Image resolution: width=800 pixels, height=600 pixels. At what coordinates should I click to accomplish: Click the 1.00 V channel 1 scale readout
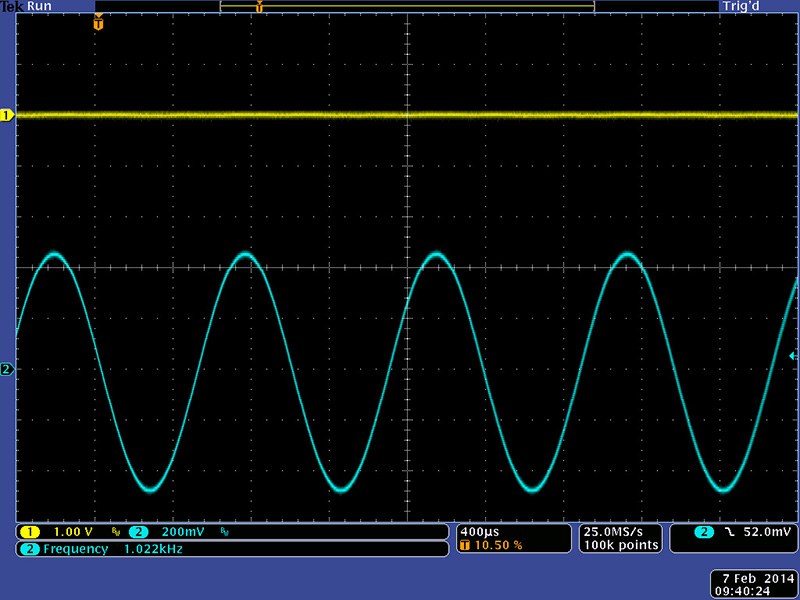coord(73,531)
